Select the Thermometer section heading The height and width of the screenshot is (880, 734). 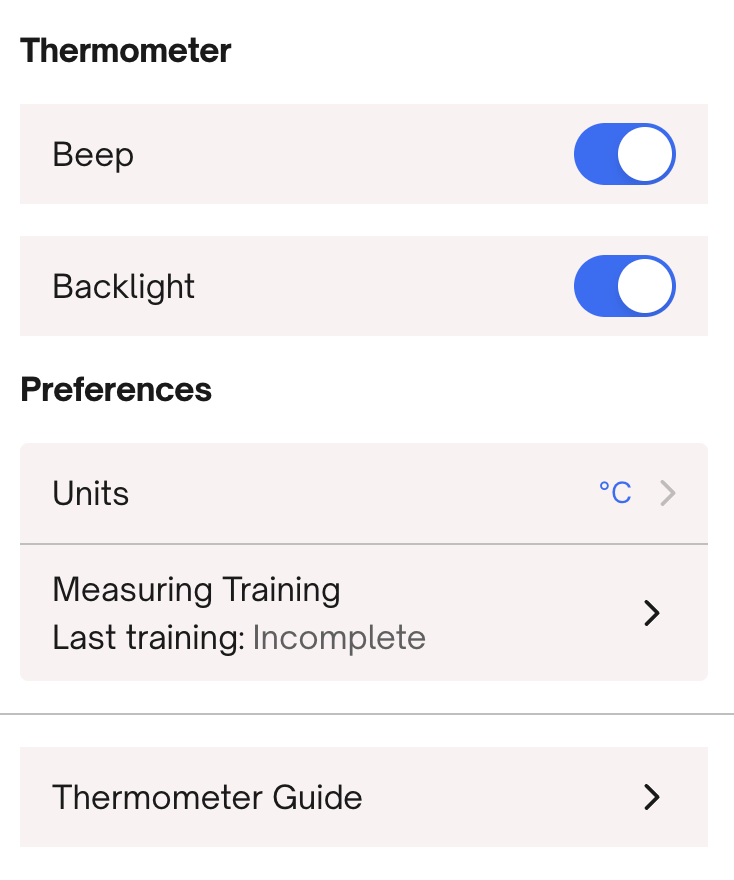[126, 51]
